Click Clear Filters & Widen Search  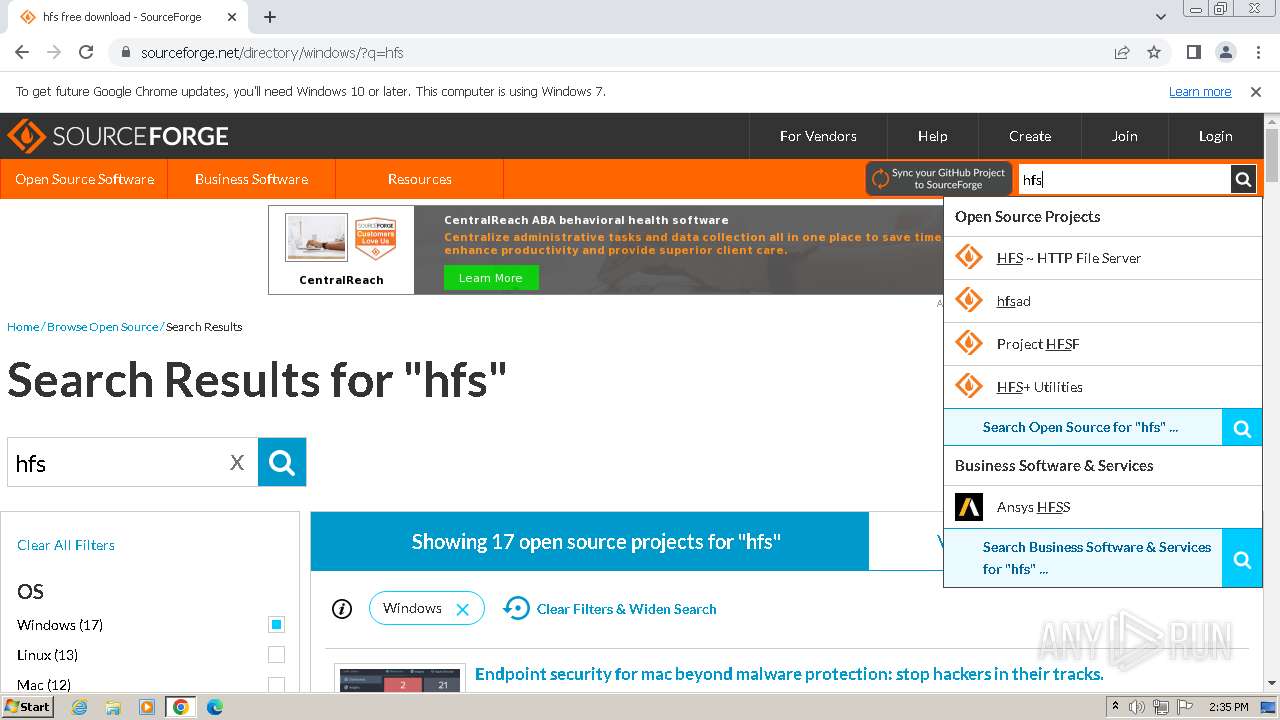pyautogui.click(x=609, y=608)
